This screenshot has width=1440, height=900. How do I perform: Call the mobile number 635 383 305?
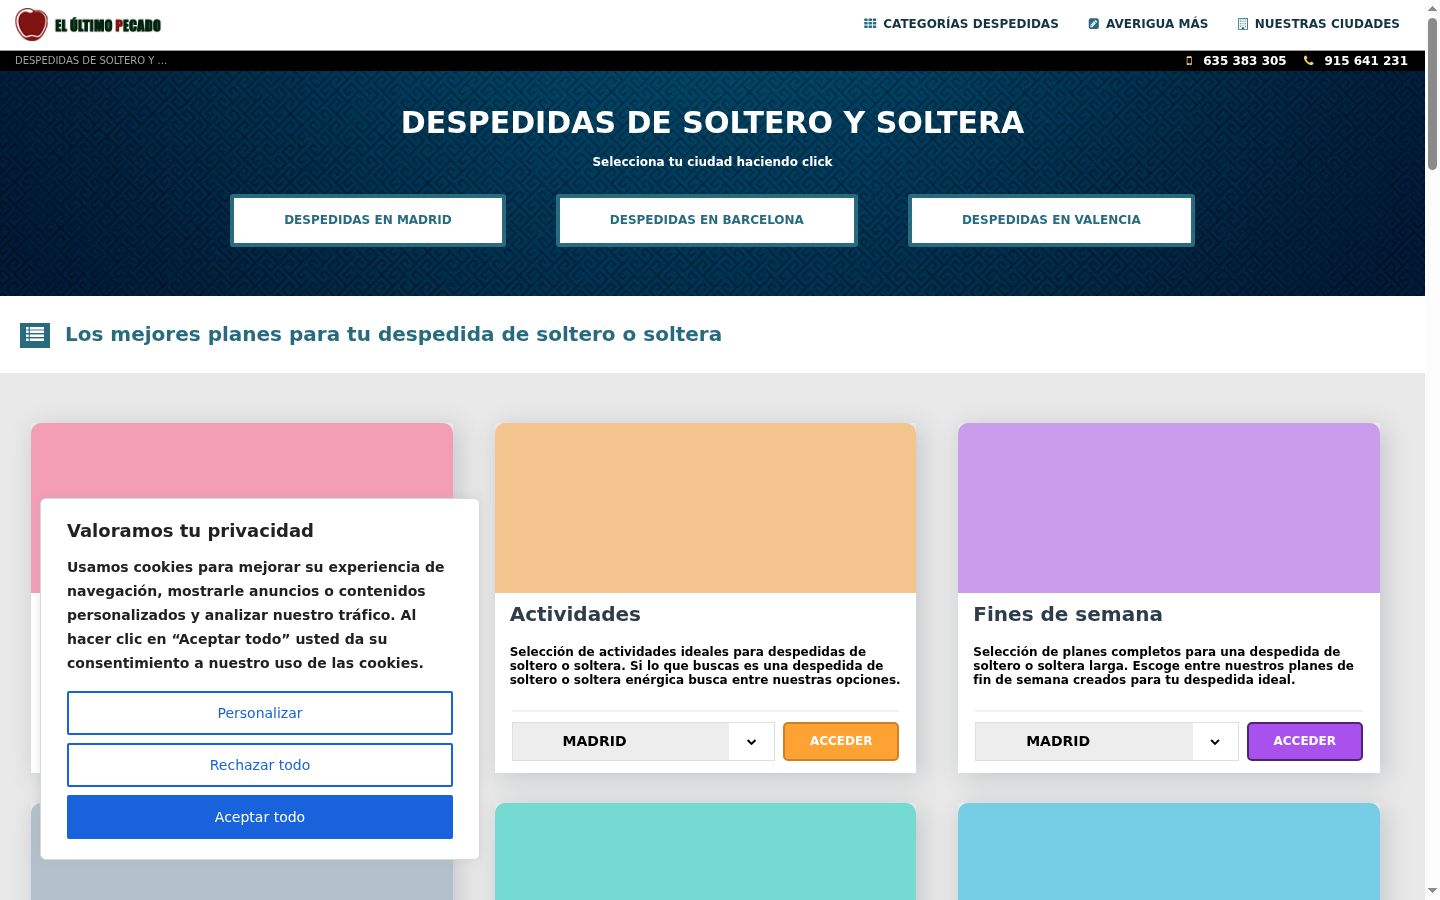(1244, 61)
